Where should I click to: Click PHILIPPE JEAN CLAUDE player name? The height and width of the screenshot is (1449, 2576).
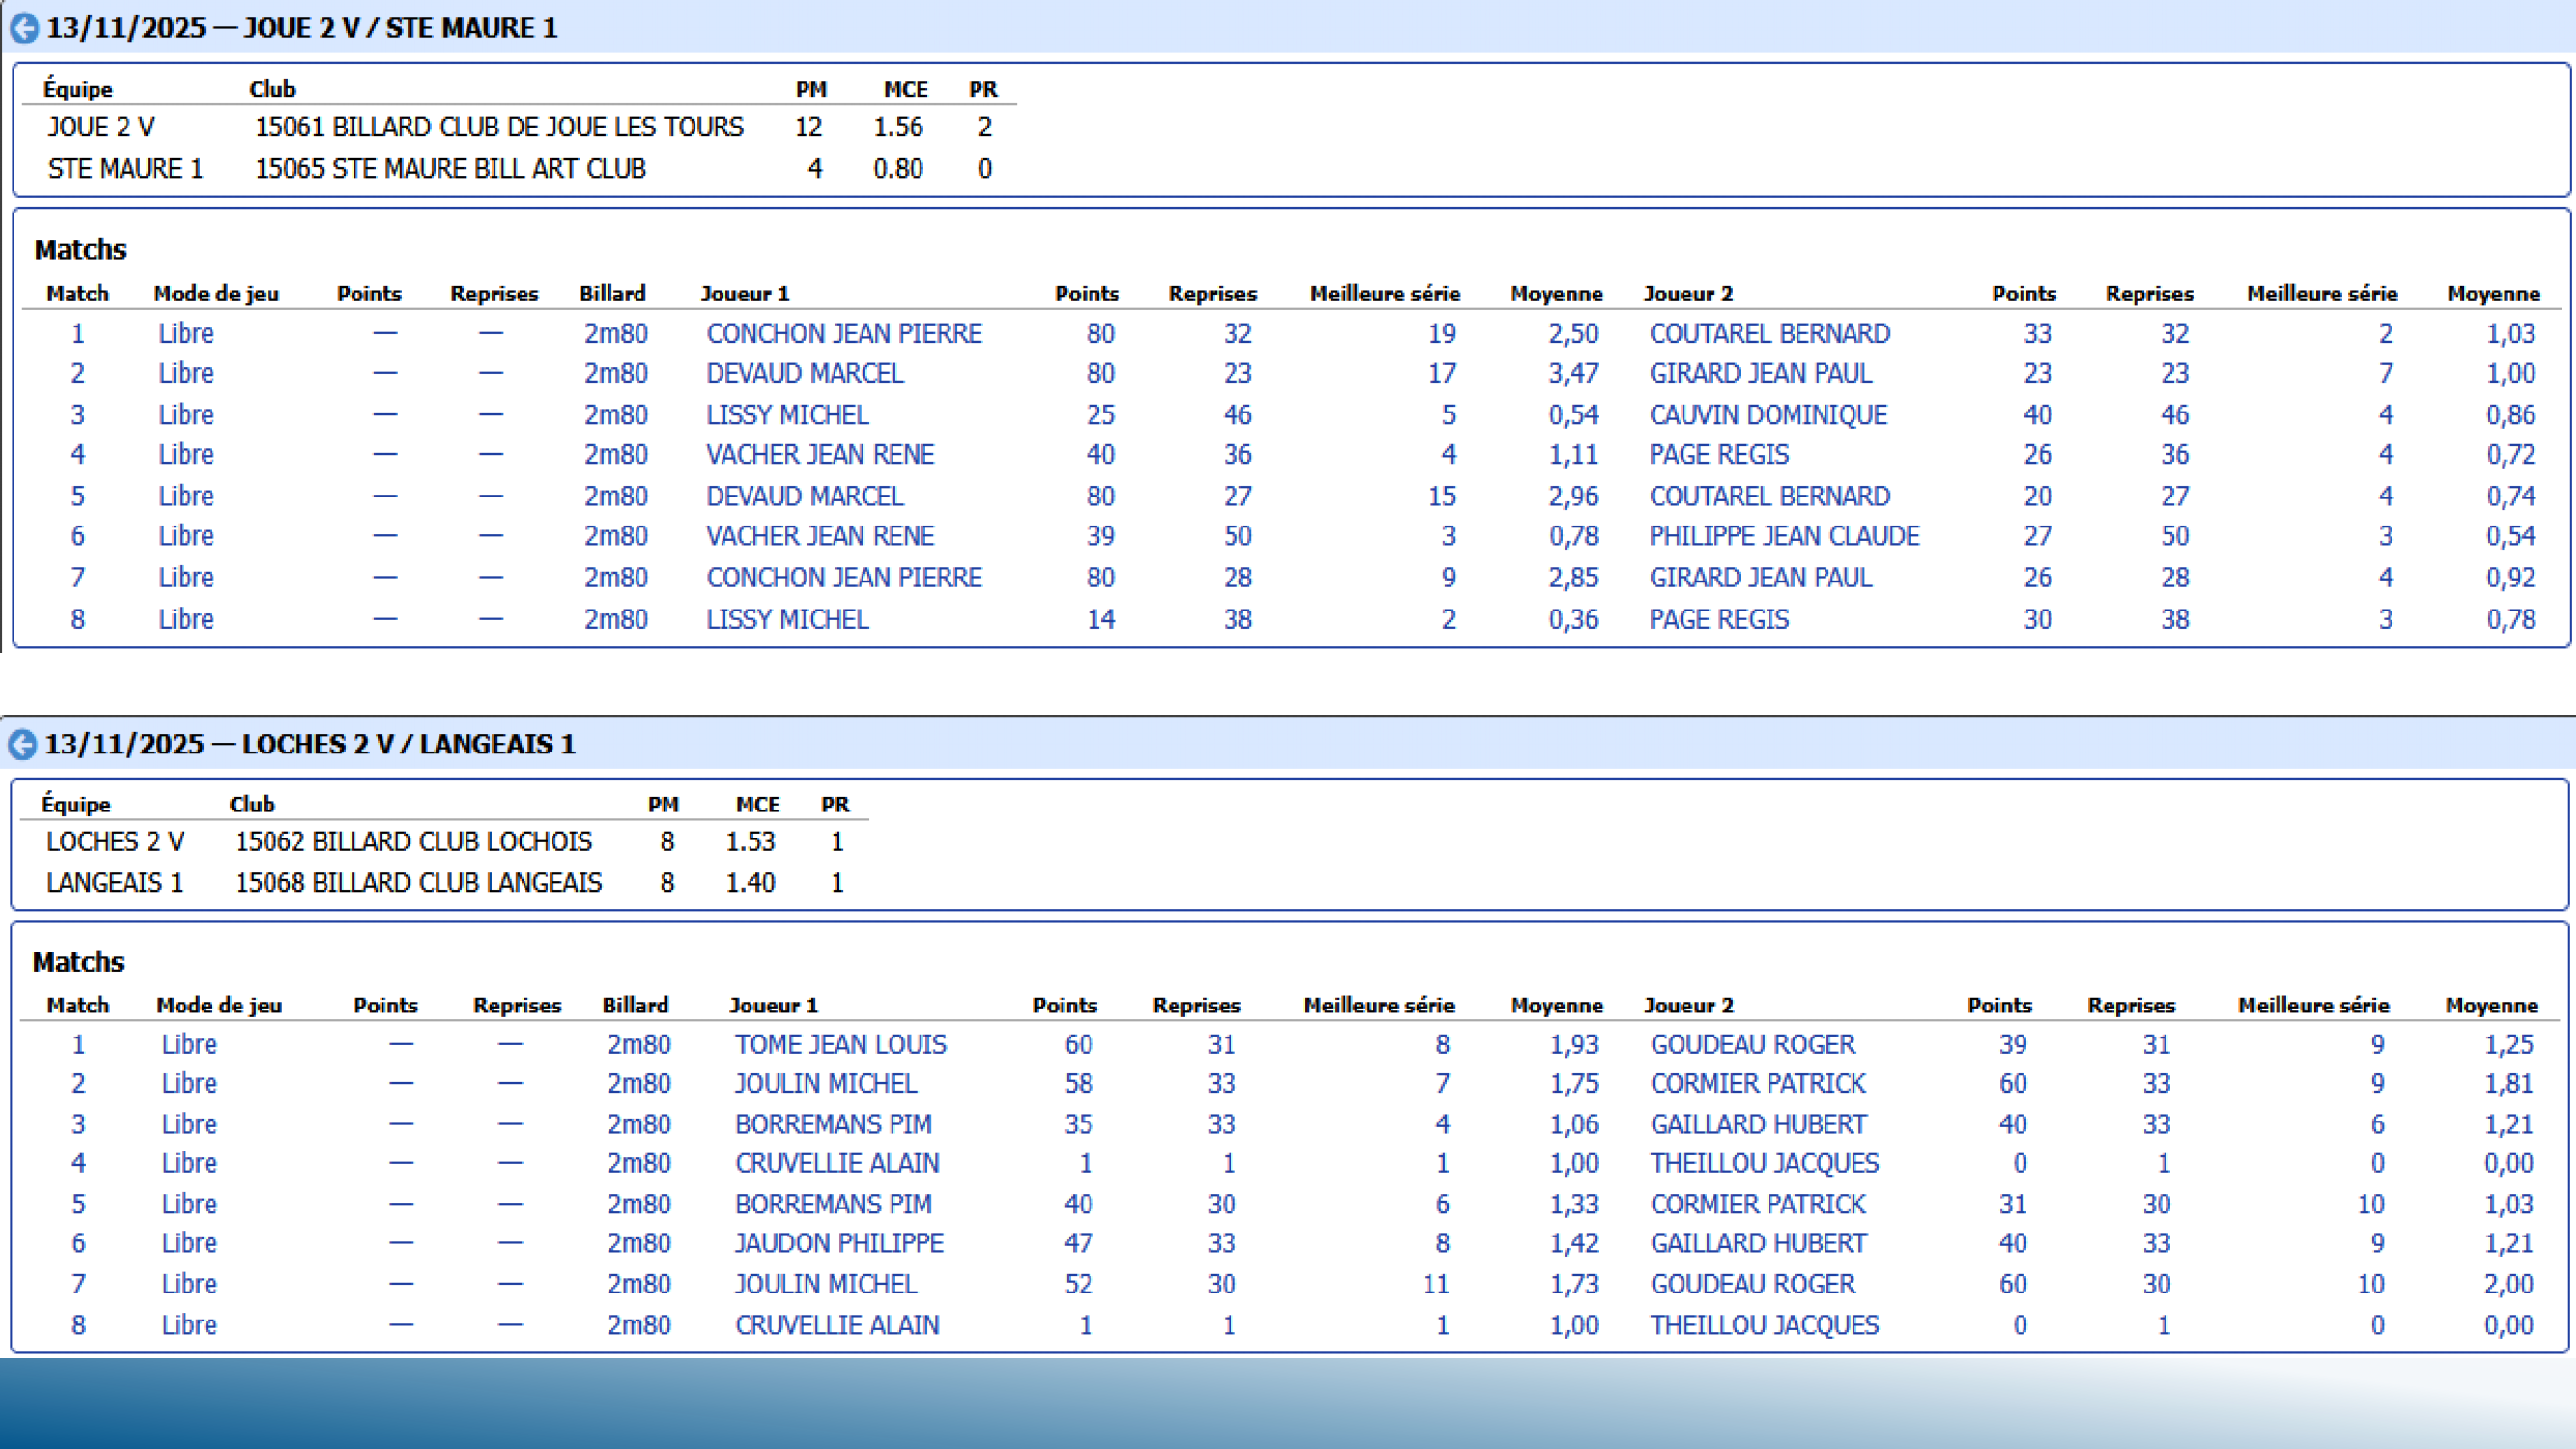point(1783,536)
